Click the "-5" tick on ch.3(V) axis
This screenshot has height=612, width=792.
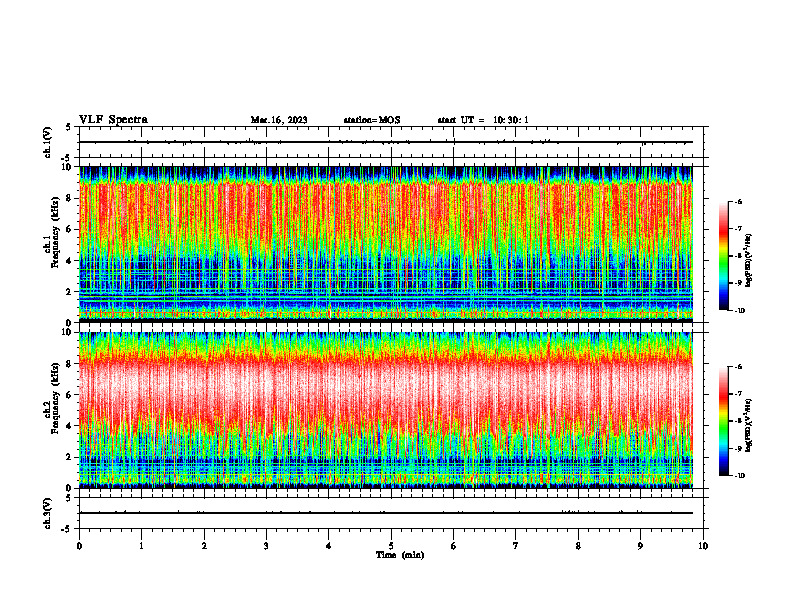(x=67, y=529)
